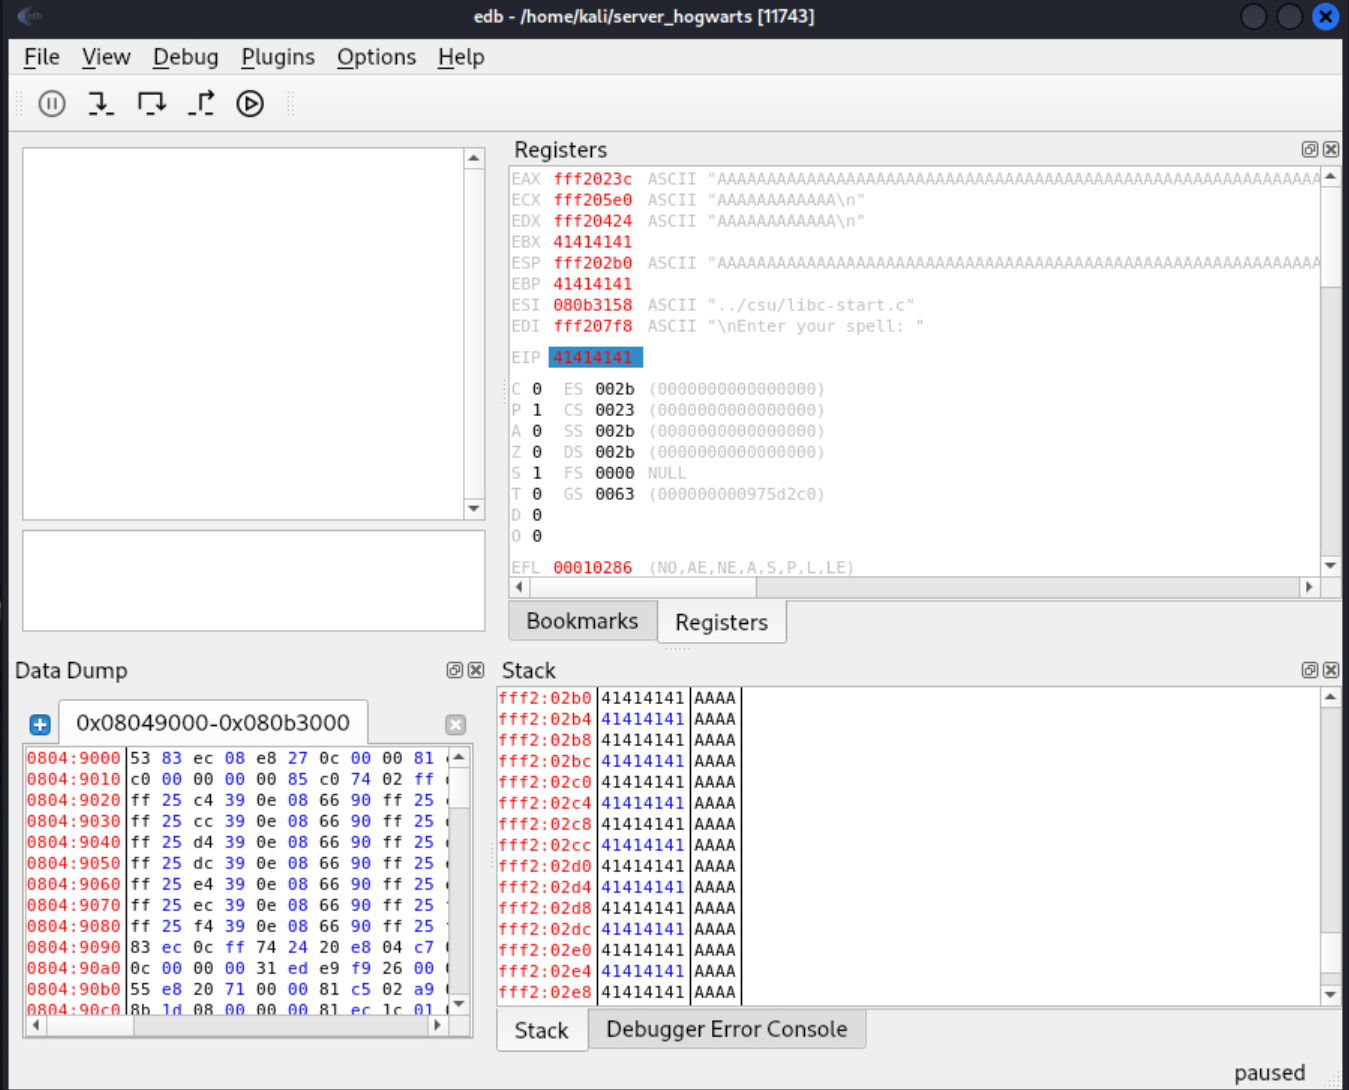Select stack address fff2:02e8
Screen dimensions: 1349x1090
coord(545,992)
